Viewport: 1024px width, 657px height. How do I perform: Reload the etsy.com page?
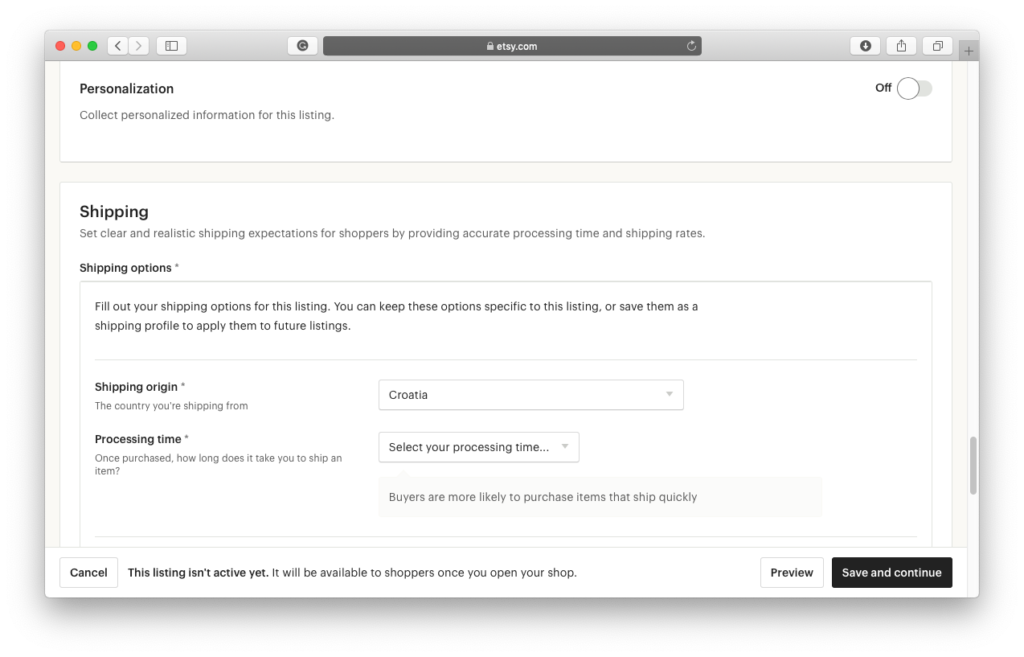click(x=691, y=45)
